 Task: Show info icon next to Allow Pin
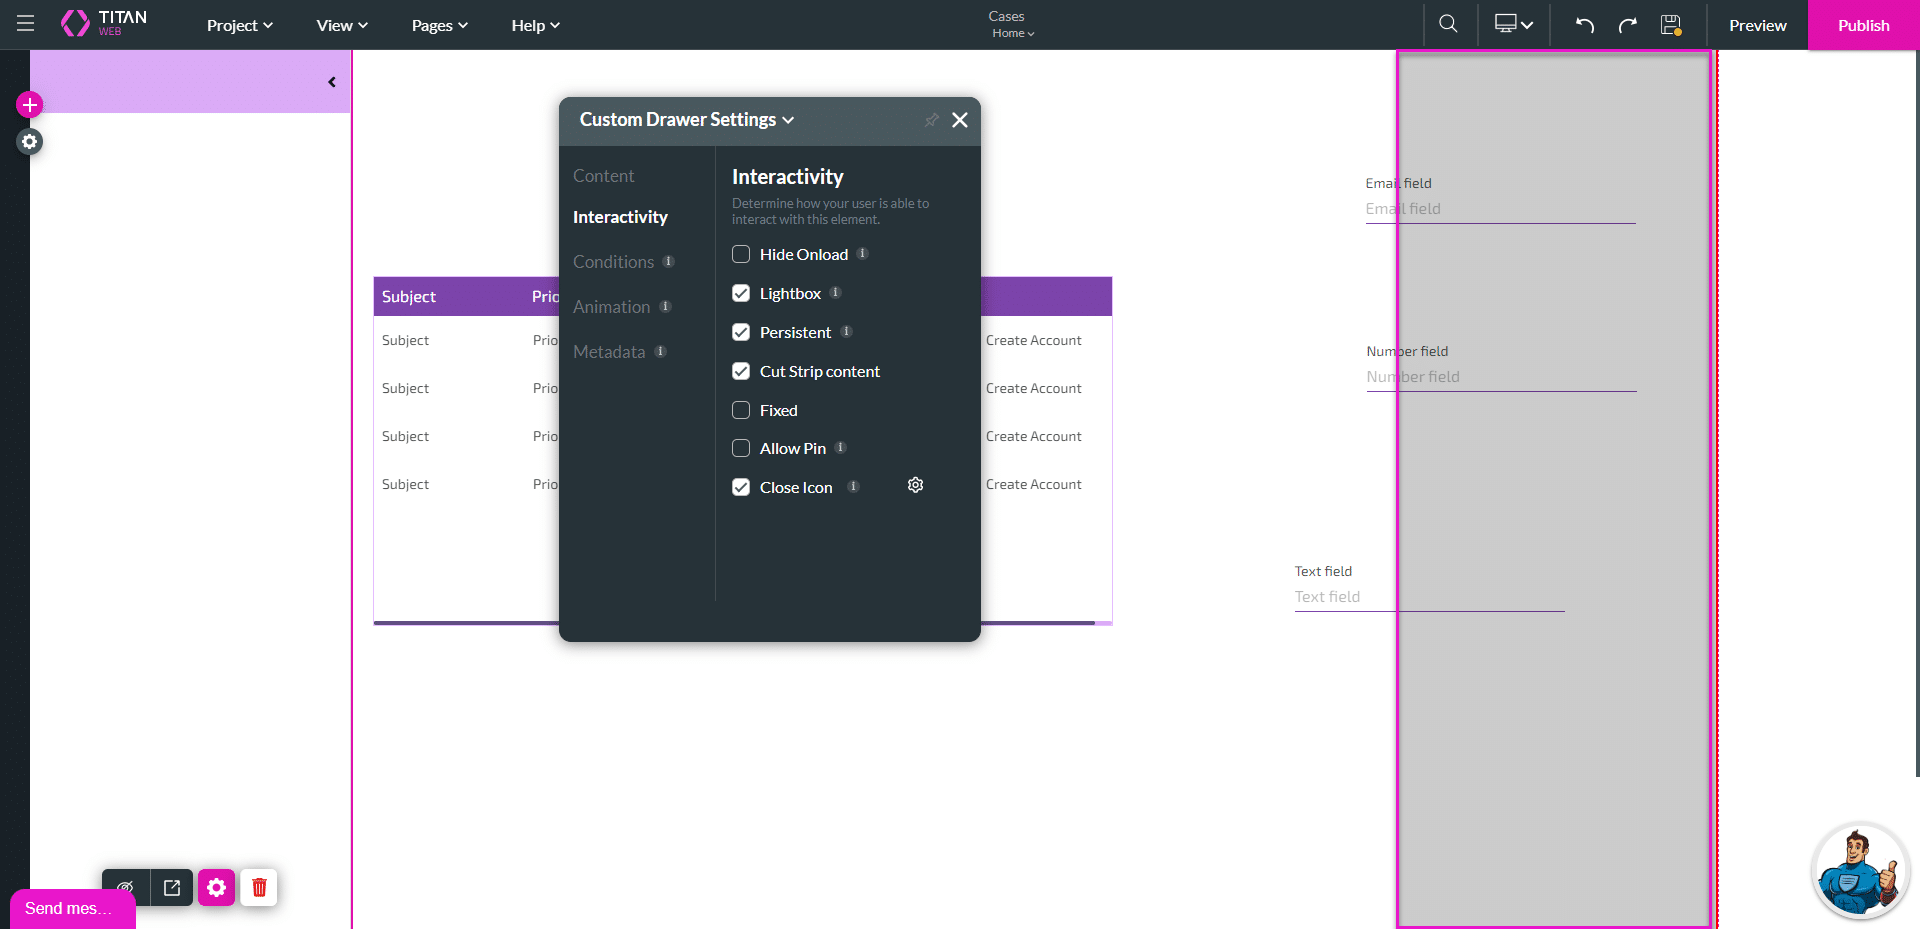841,448
